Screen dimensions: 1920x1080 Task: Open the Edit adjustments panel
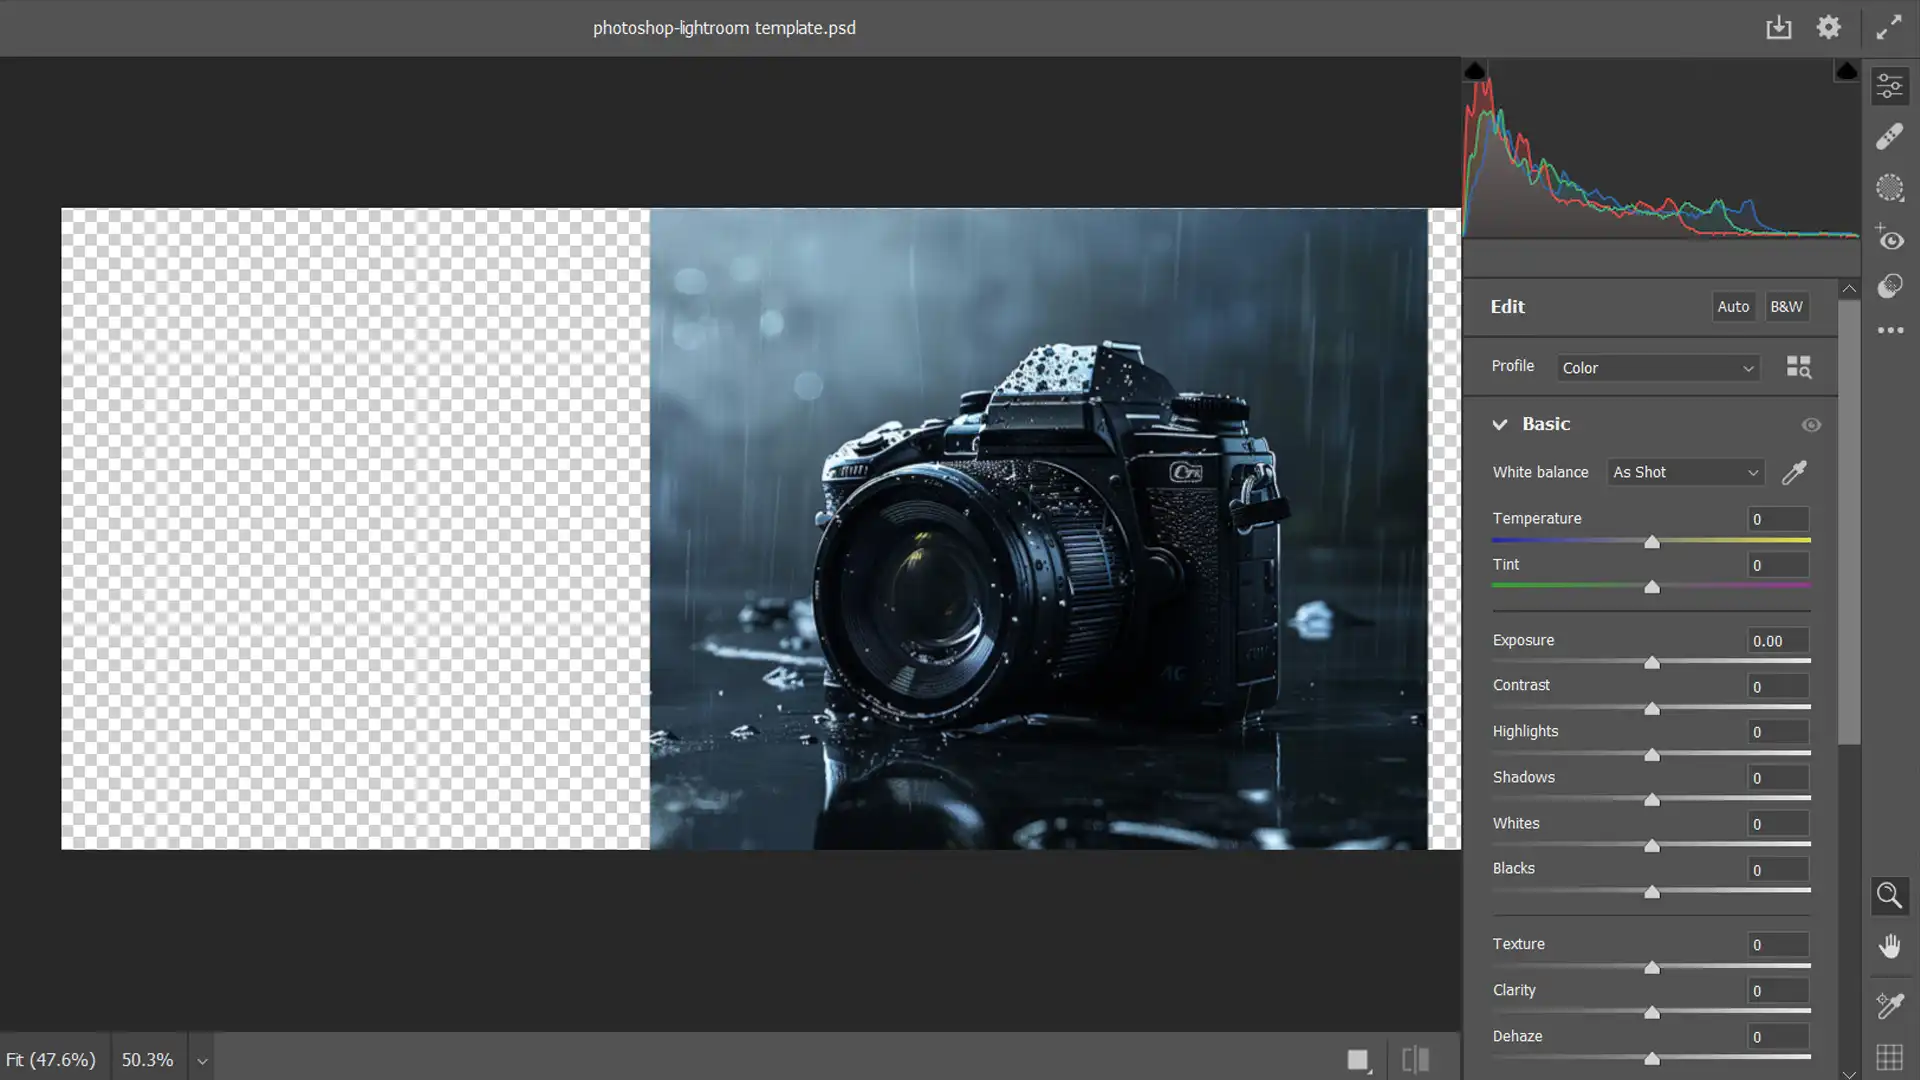point(1890,86)
